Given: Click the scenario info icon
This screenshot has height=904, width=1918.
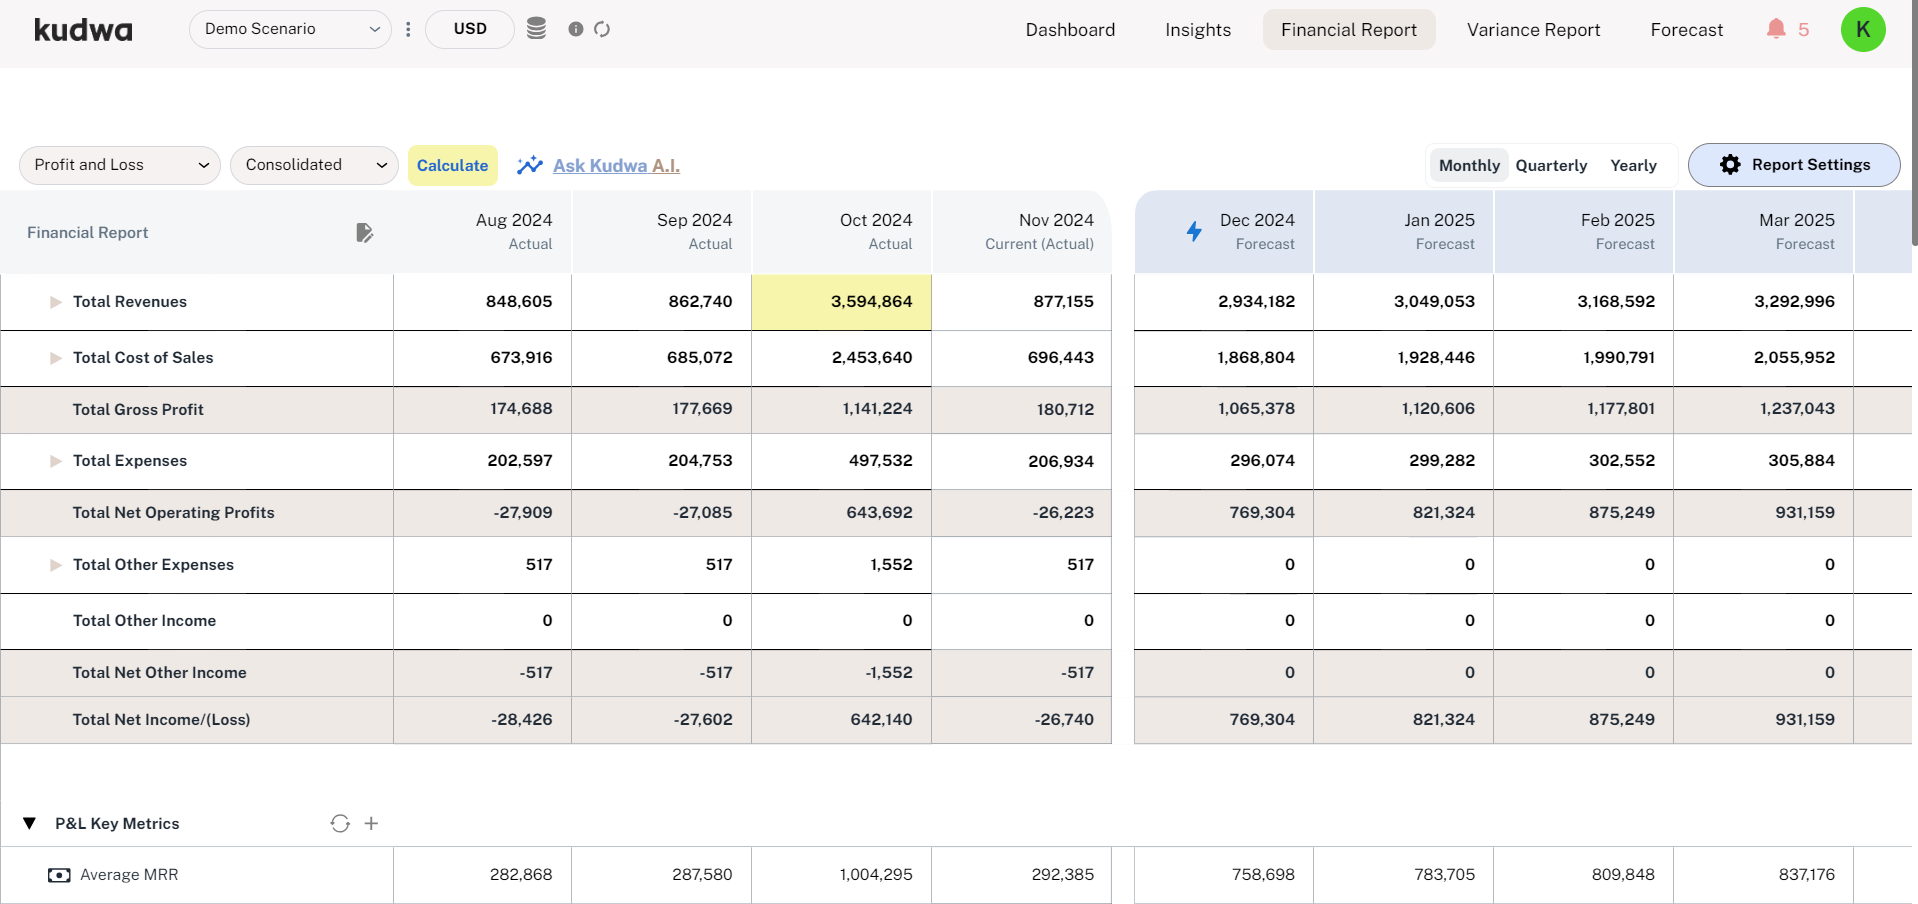Looking at the screenshot, I should tap(576, 29).
